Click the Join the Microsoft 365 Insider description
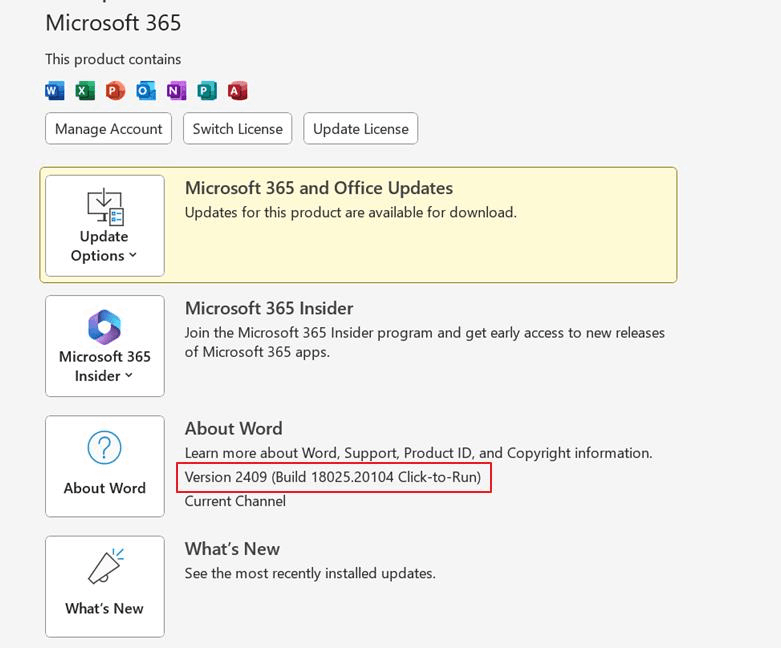This screenshot has width=781, height=649. (425, 342)
